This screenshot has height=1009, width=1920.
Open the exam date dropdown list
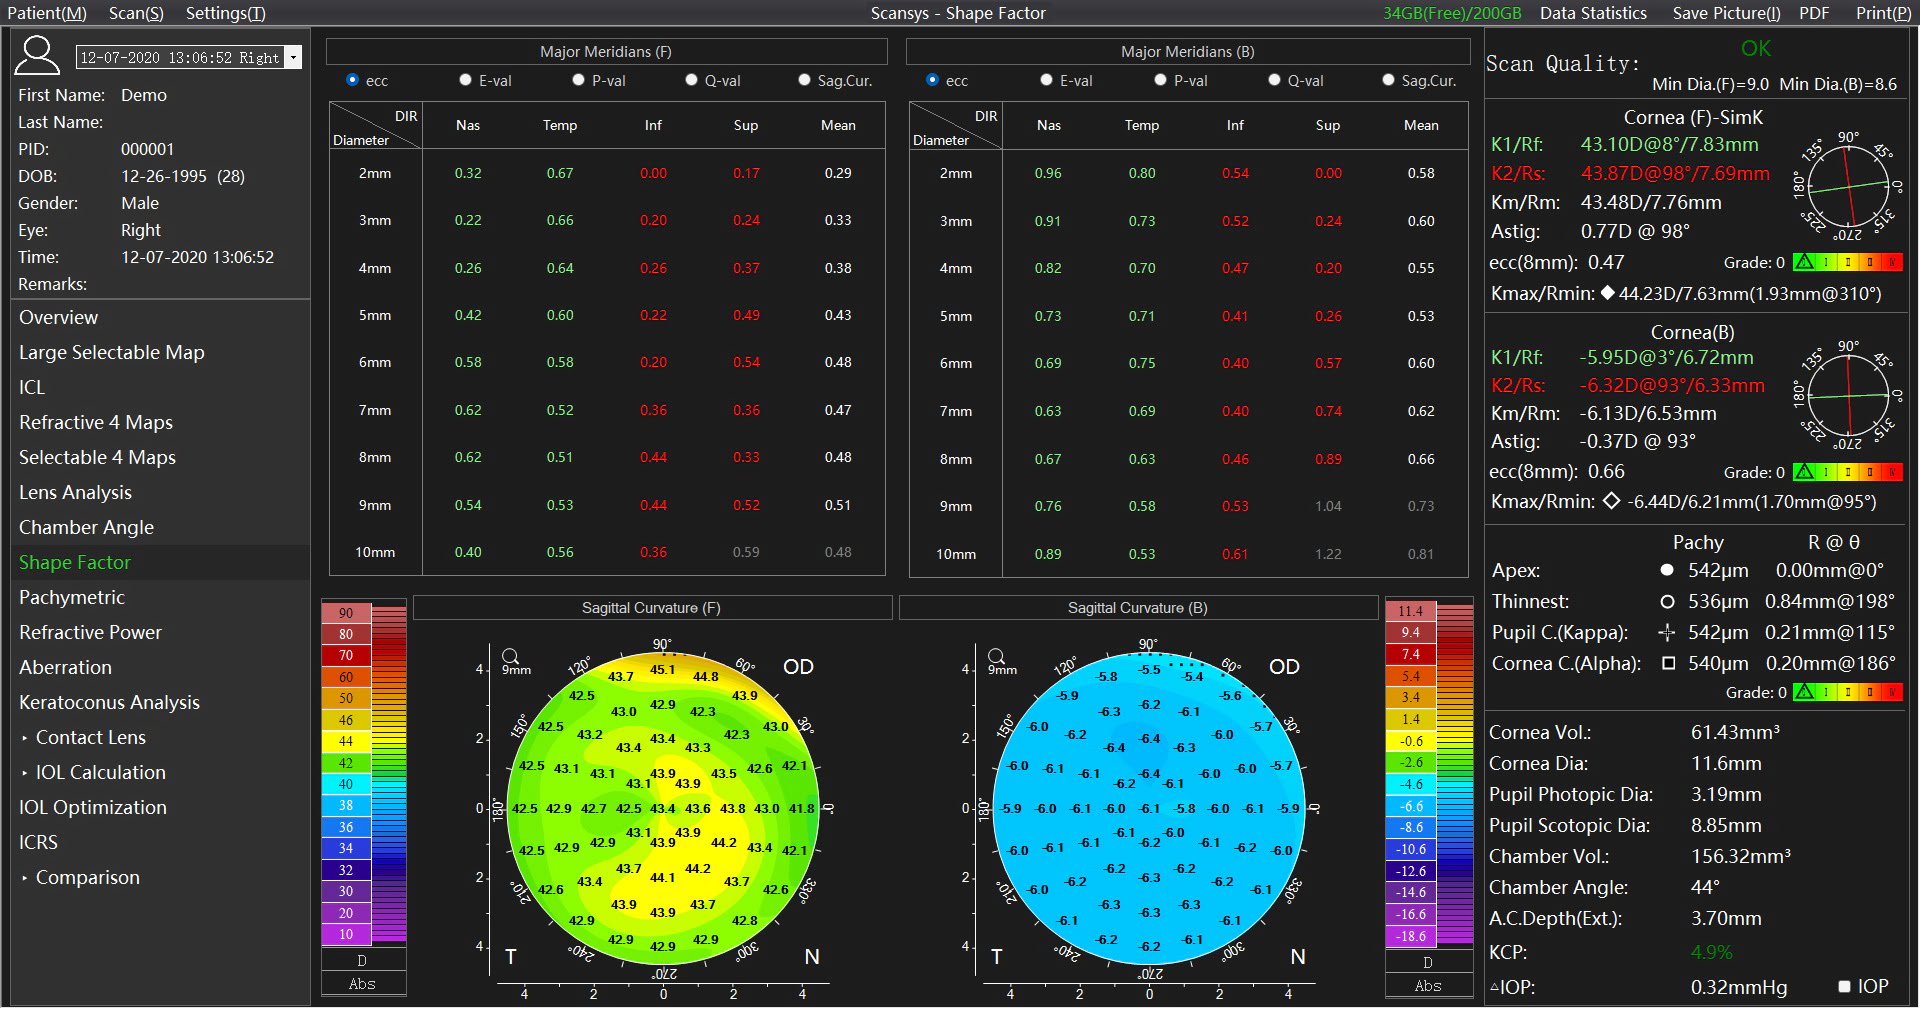click(294, 58)
